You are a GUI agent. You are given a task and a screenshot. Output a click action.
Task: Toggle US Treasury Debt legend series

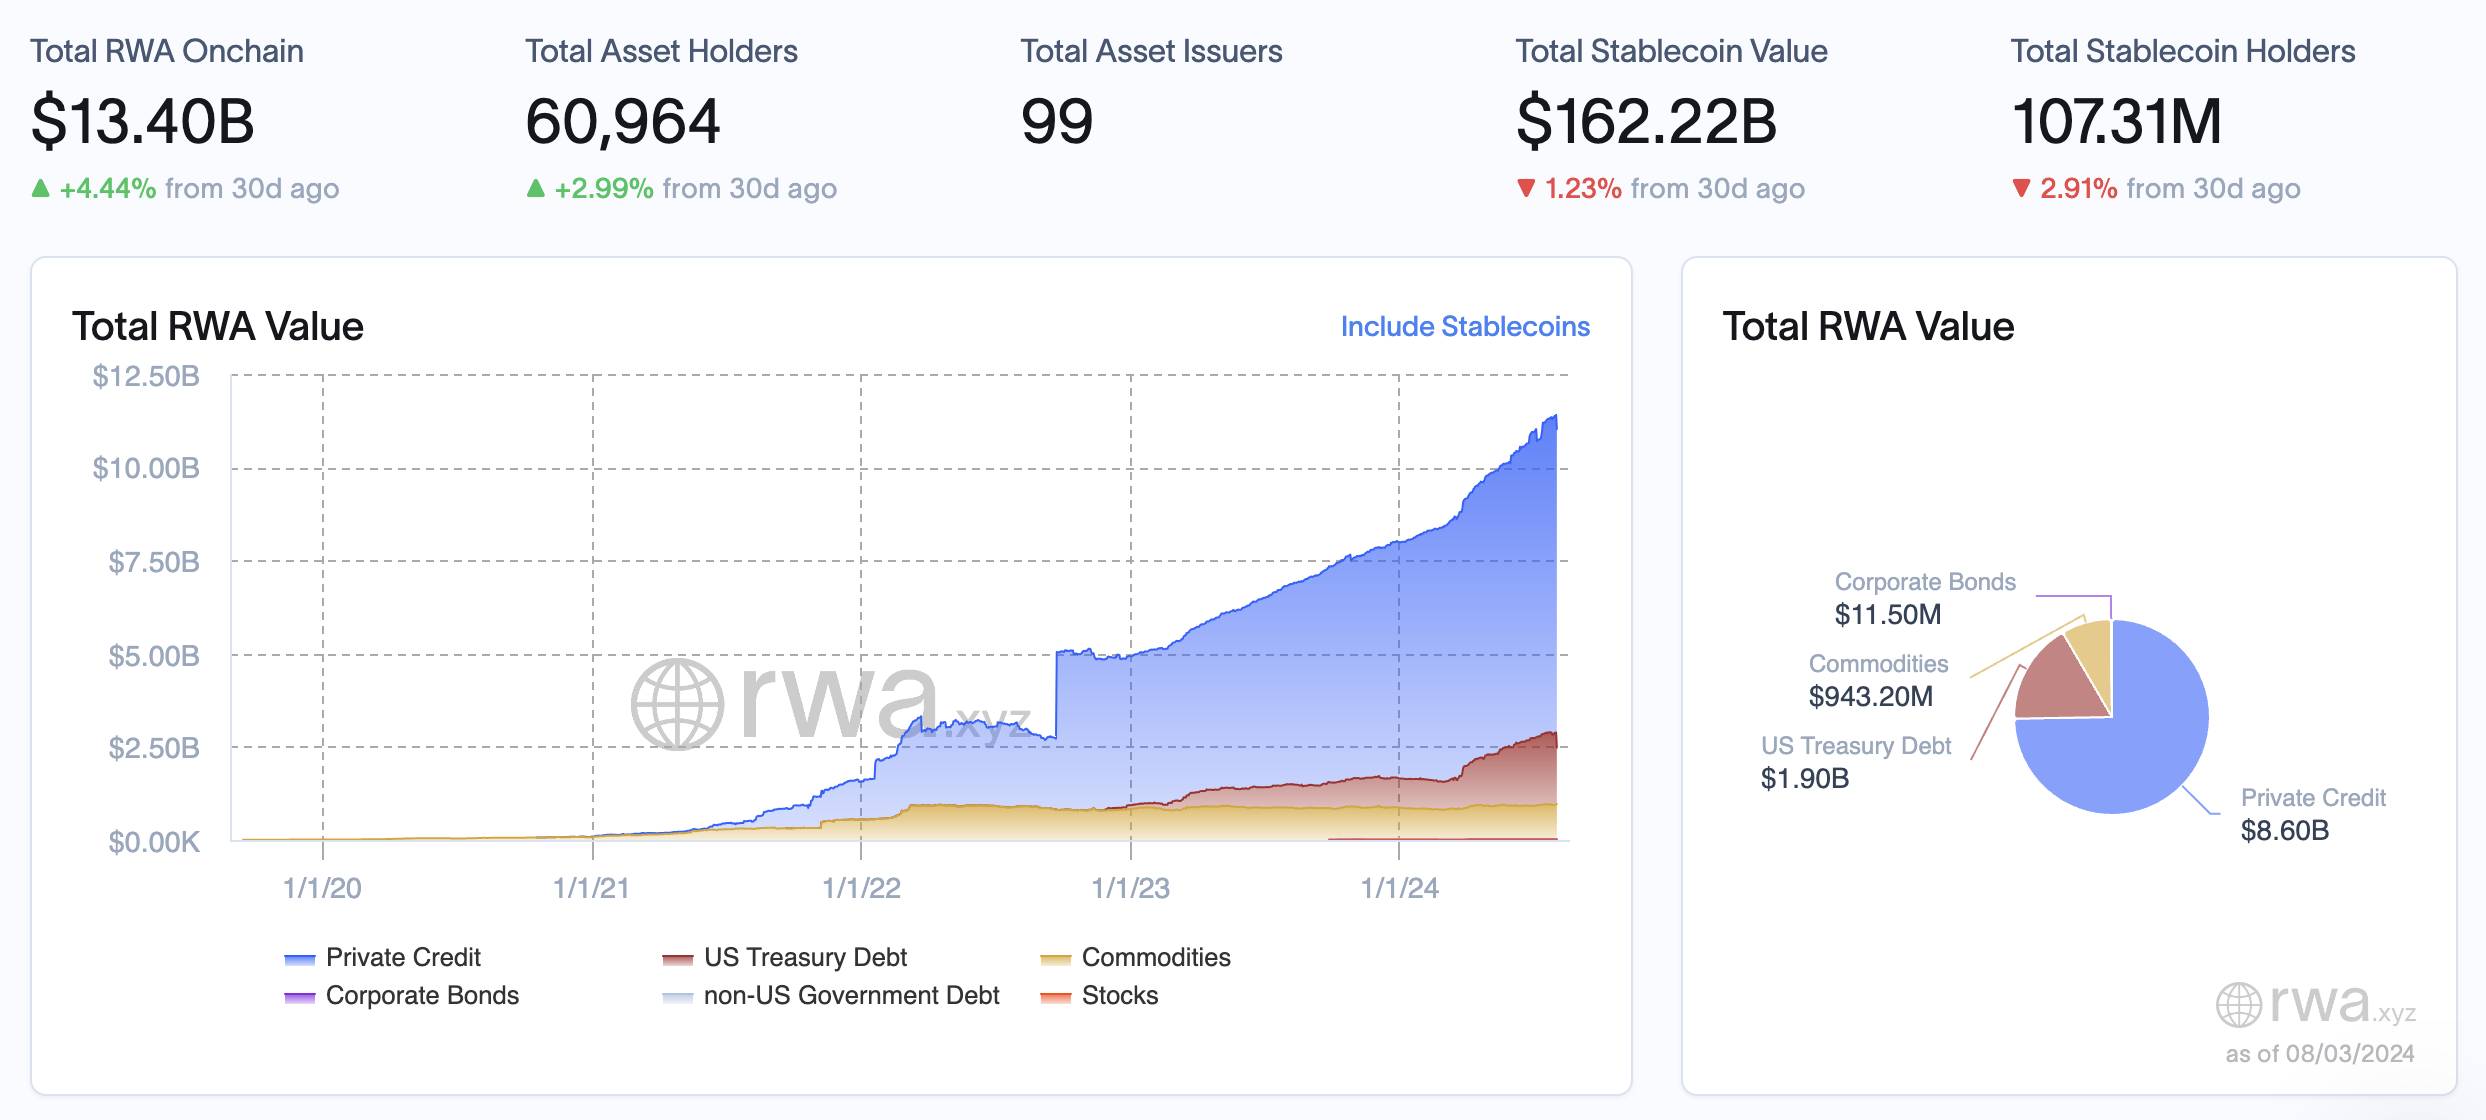(805, 957)
